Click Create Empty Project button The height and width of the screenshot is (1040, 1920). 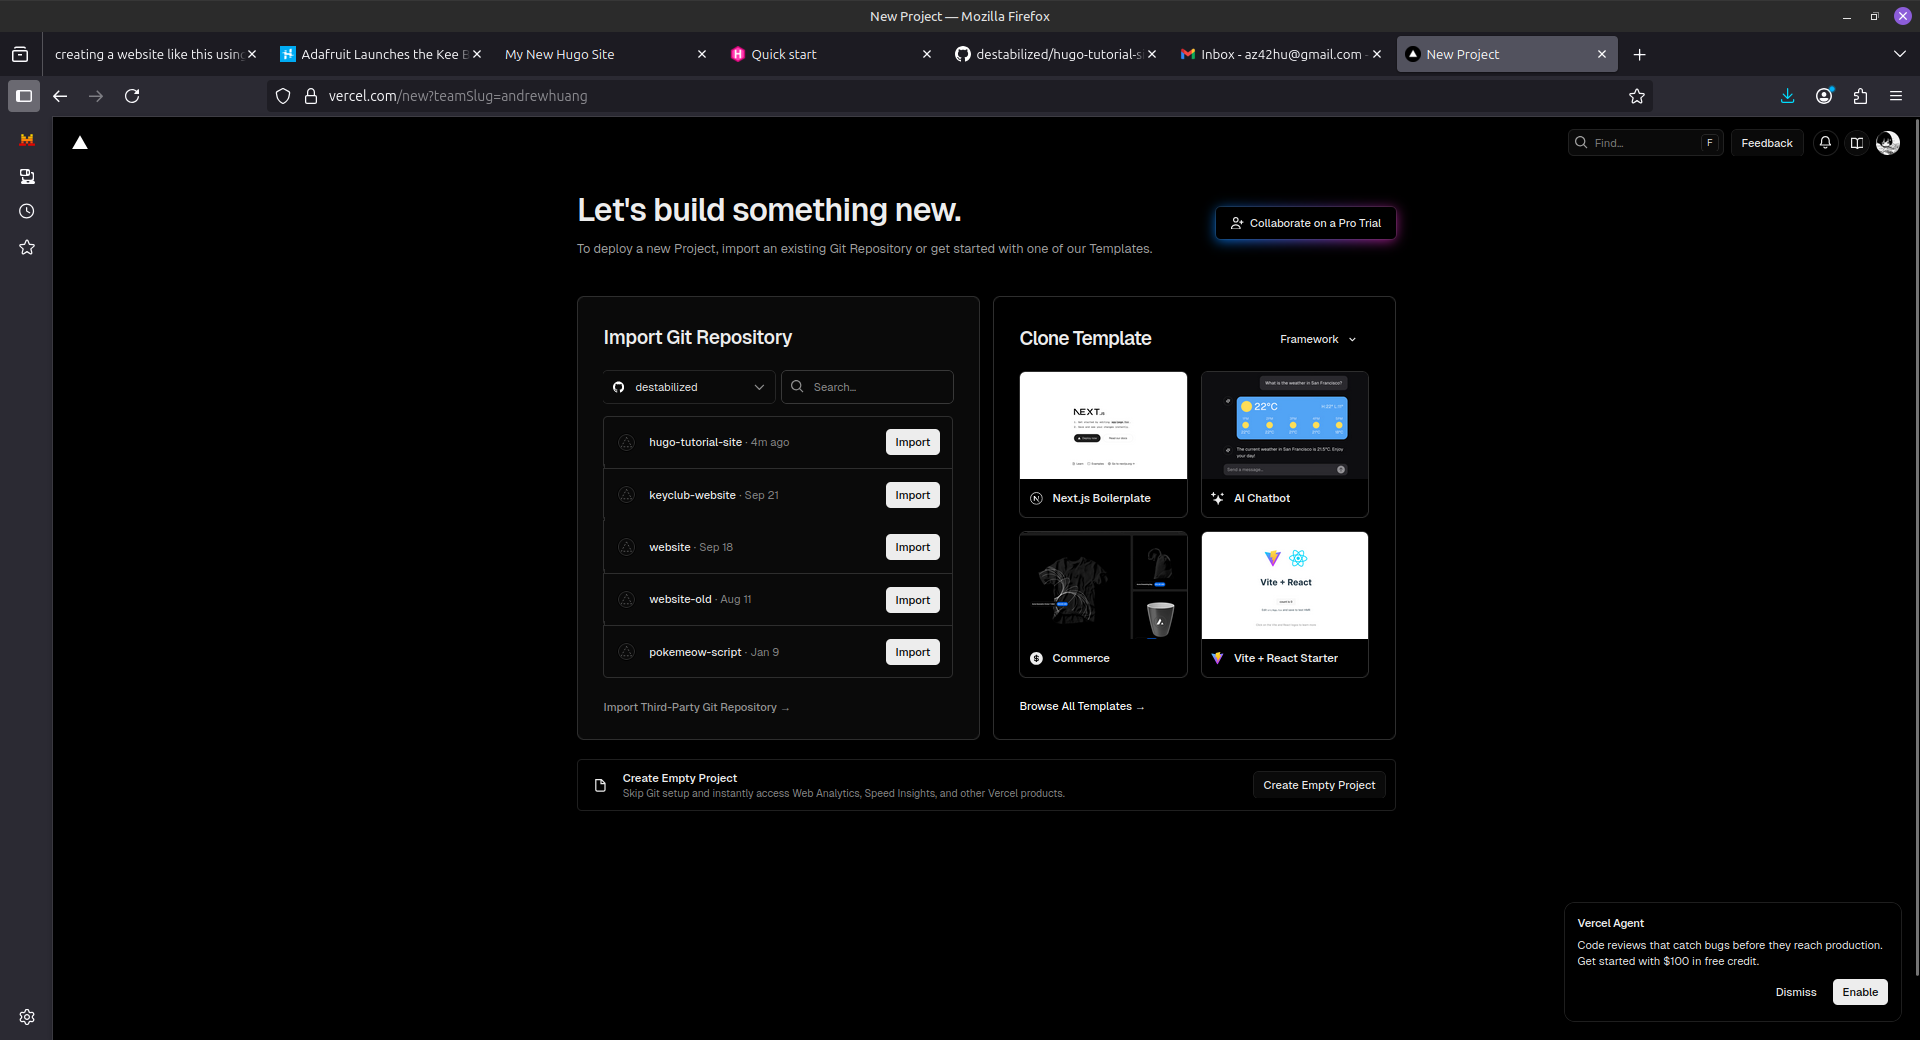1318,785
